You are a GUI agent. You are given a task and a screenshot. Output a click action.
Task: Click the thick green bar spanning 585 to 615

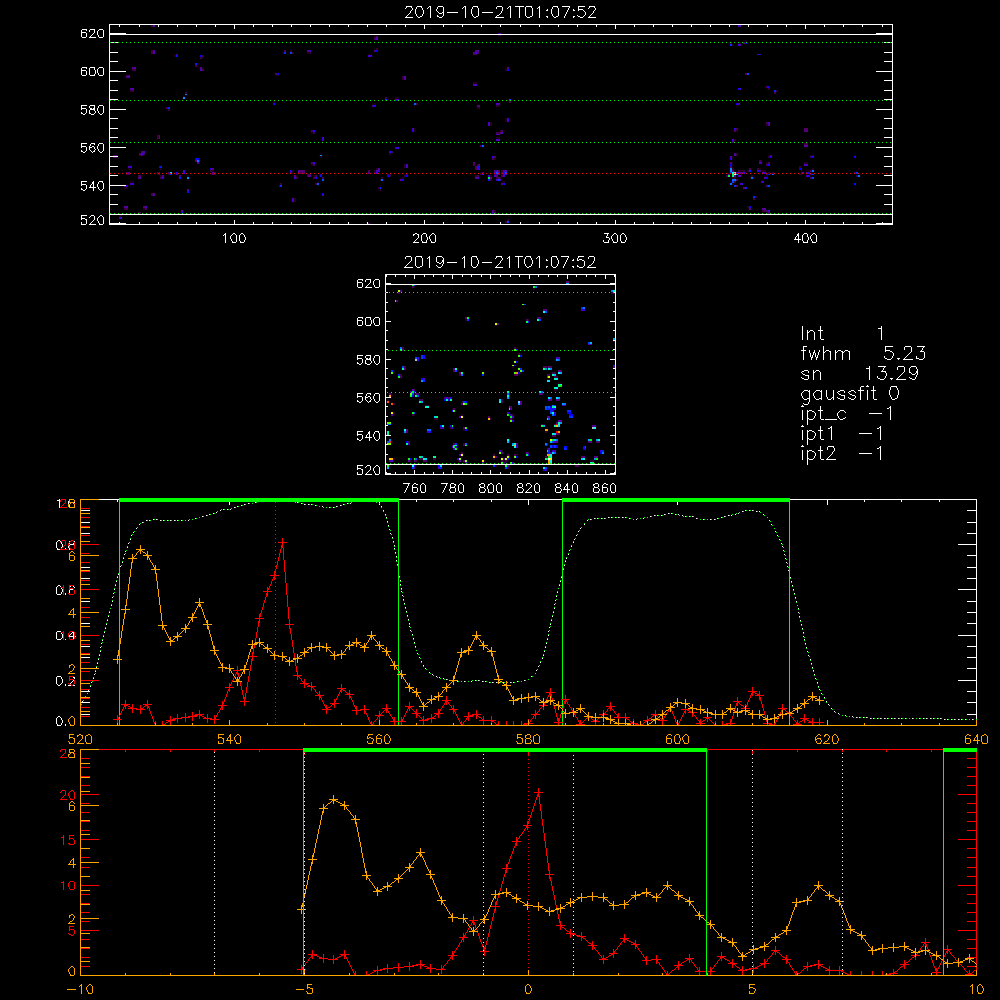click(x=676, y=500)
